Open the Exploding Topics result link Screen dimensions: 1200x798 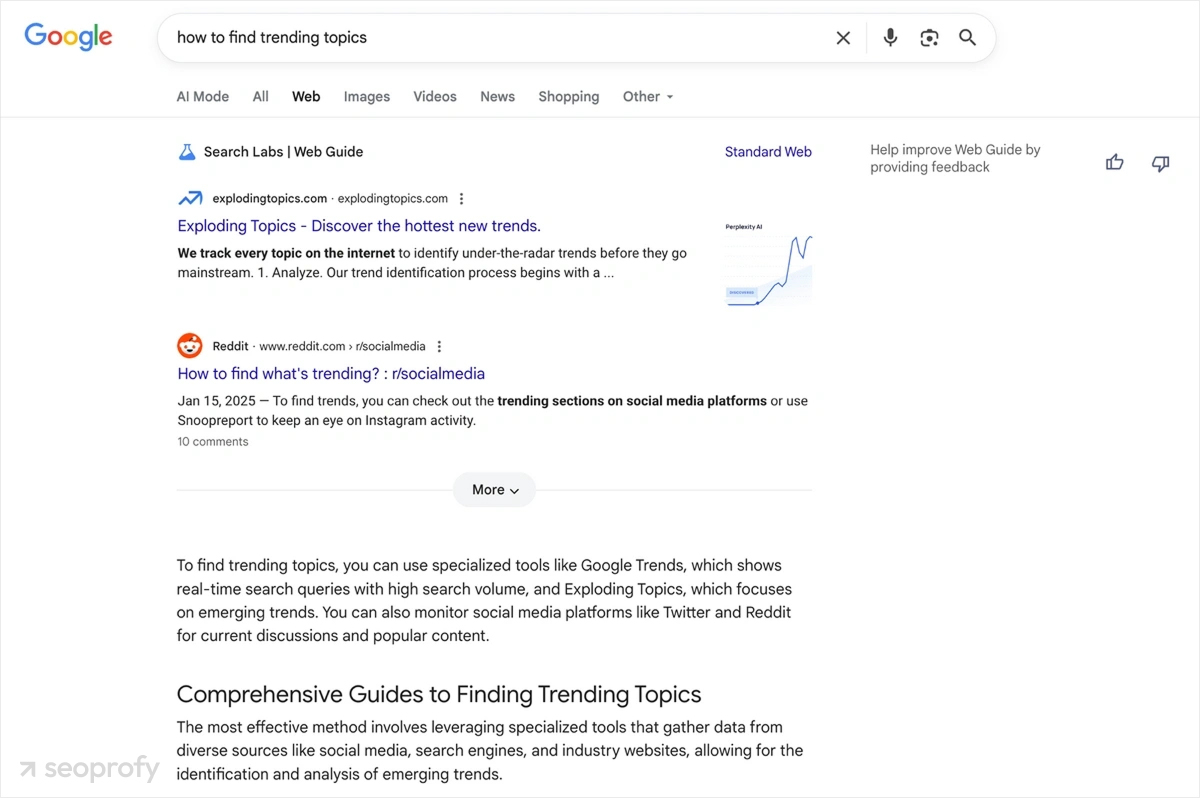pos(358,225)
